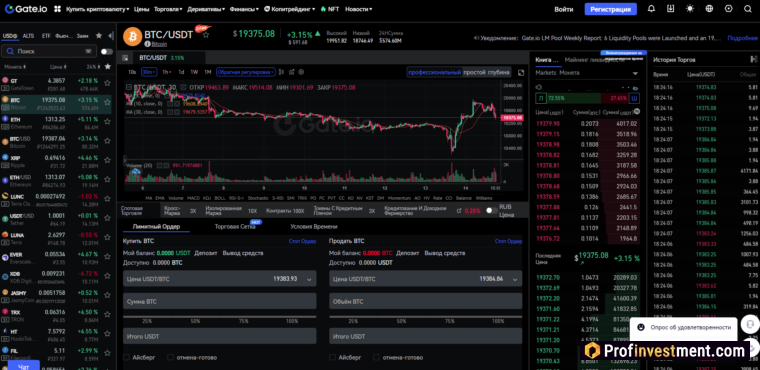Open chart settings gear icon in toolbar
The width and height of the screenshot is (760, 370).
point(301,72)
